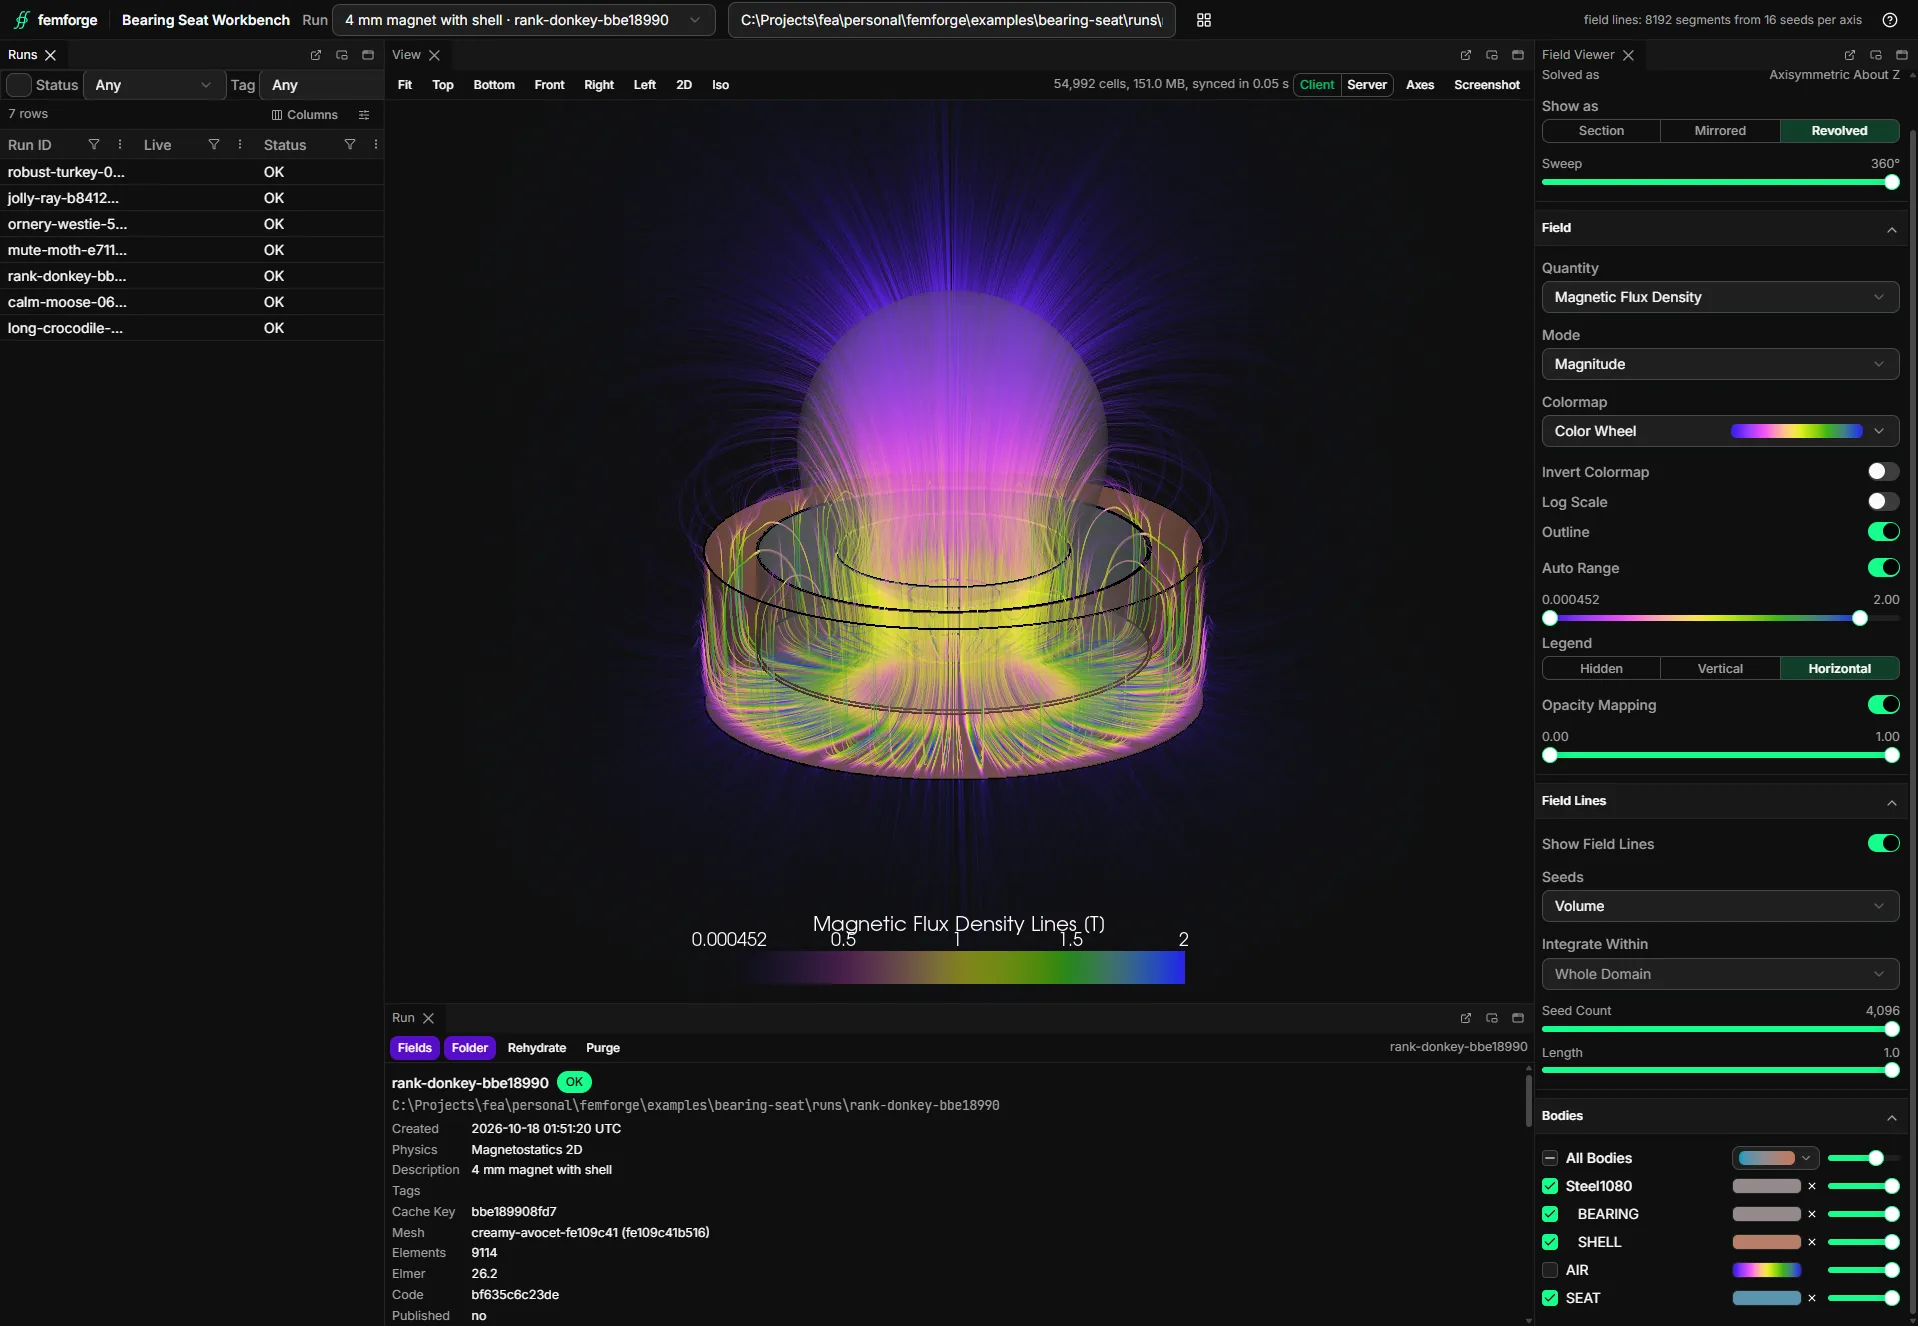This screenshot has width=1918, height=1326.
Task: Open the Seeds dropdown set to Volume
Action: point(1720,906)
